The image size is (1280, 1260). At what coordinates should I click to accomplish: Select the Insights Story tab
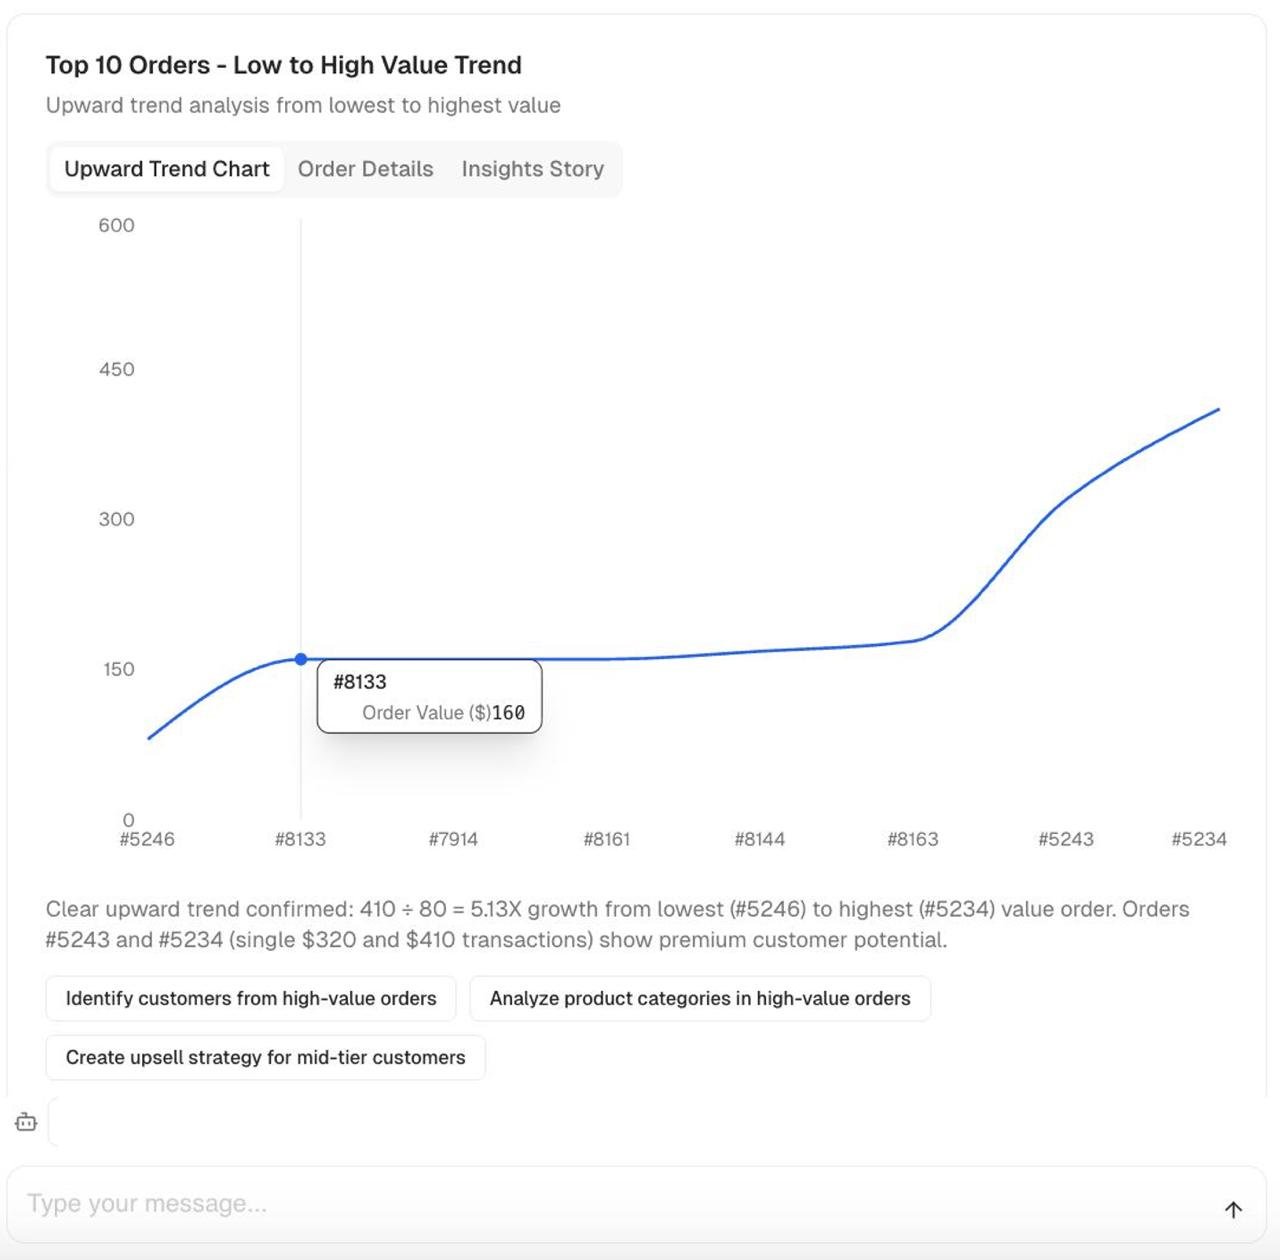[532, 169]
